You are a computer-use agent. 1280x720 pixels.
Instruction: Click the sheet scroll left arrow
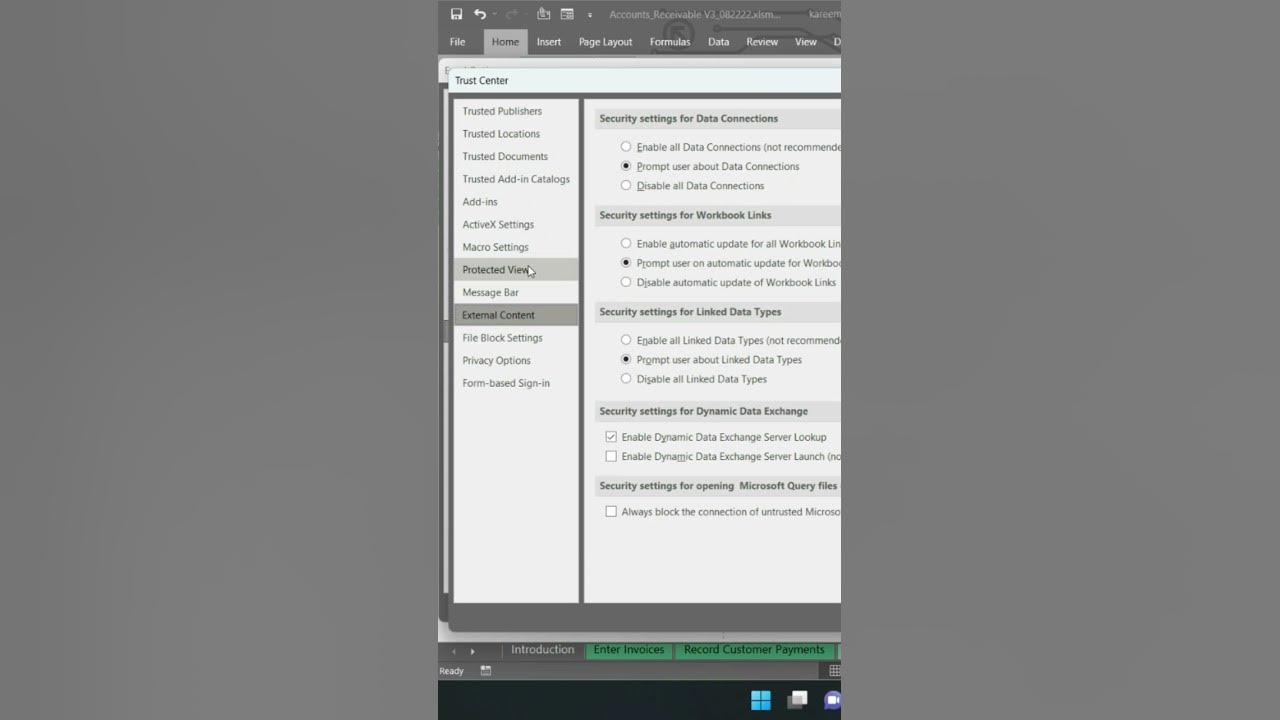[x=453, y=651]
